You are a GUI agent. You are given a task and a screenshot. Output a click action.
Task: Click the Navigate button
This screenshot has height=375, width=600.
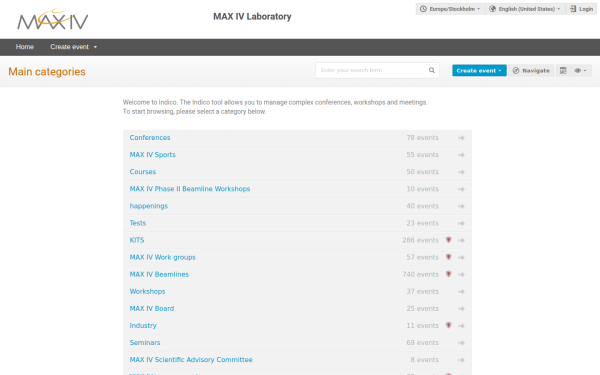pyautogui.click(x=531, y=70)
